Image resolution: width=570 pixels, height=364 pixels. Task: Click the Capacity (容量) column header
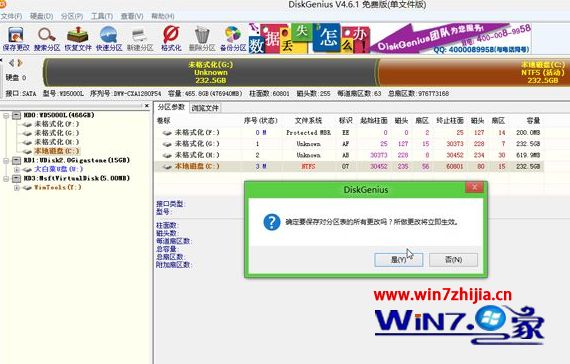[533, 121]
